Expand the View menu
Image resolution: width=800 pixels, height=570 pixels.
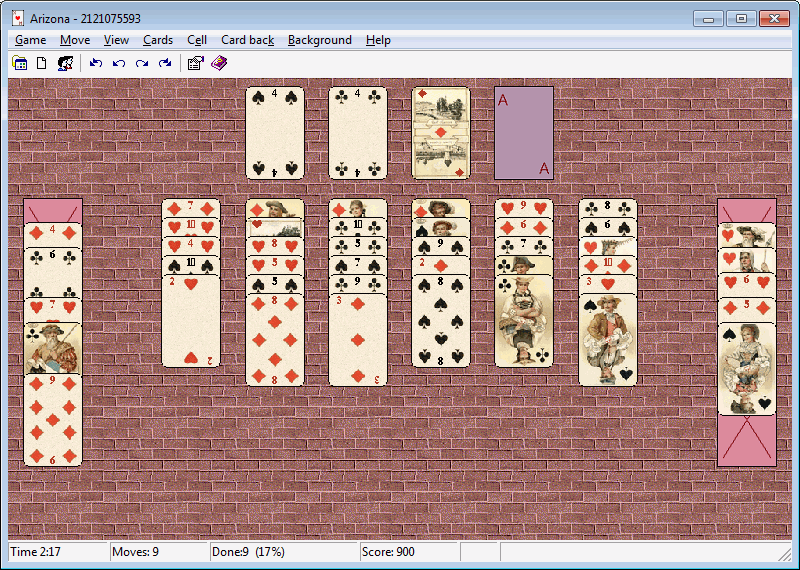tap(116, 40)
